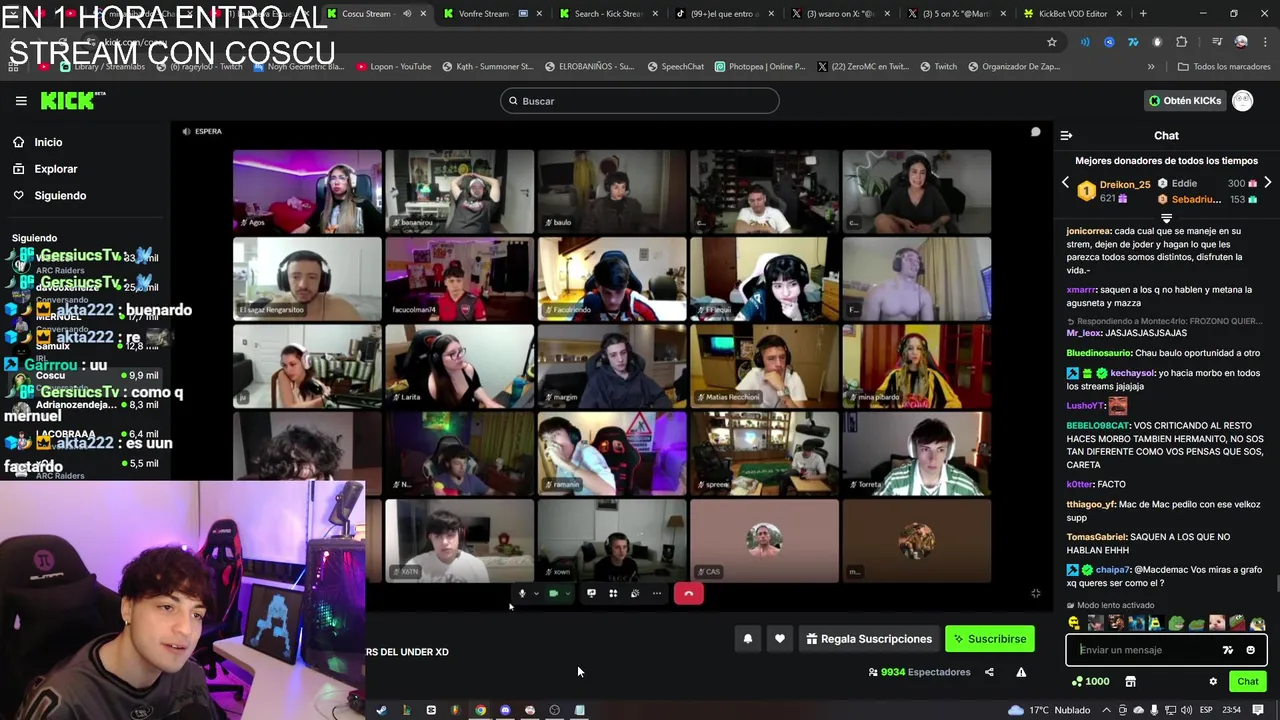Expand camera options dropdown arrow
Screen dimensions: 1280x720
tap(568, 593)
